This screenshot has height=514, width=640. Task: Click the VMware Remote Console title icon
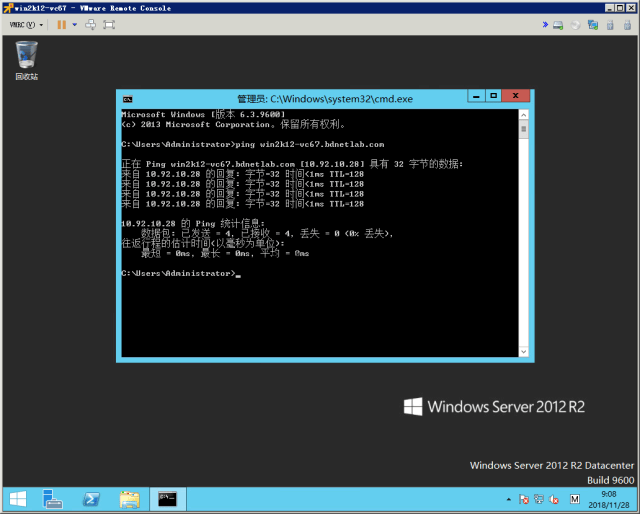8,8
